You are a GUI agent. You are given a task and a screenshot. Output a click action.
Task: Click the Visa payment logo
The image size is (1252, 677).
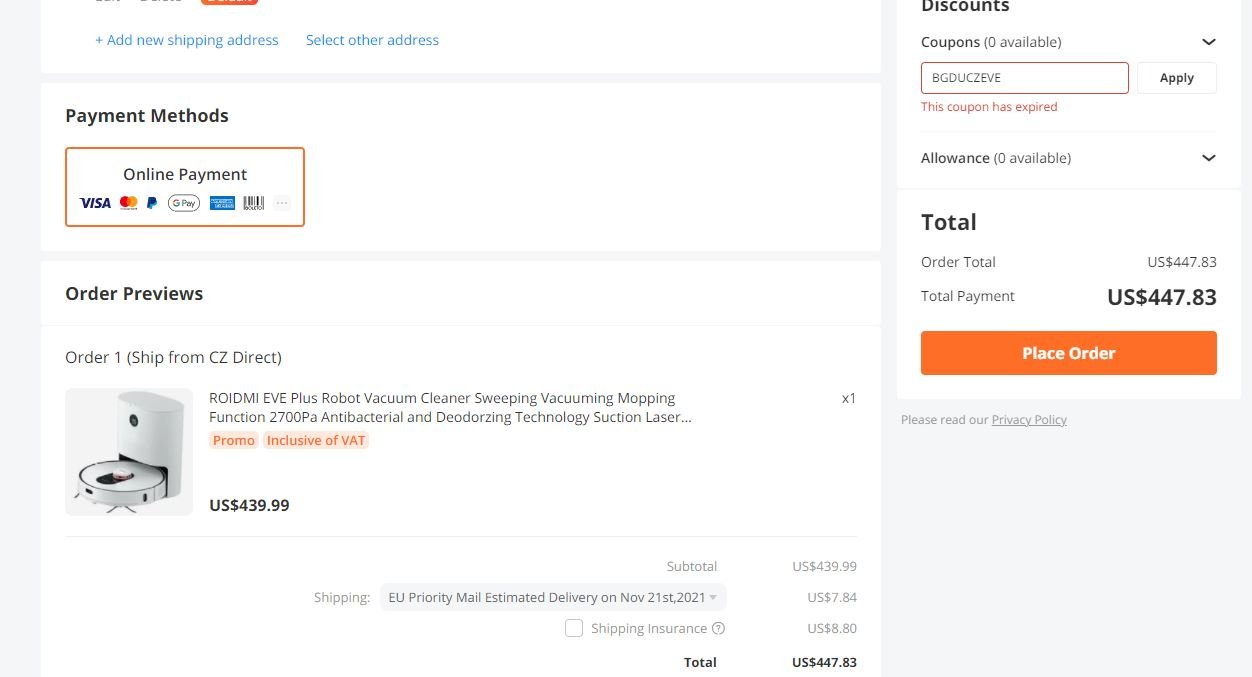pos(95,203)
